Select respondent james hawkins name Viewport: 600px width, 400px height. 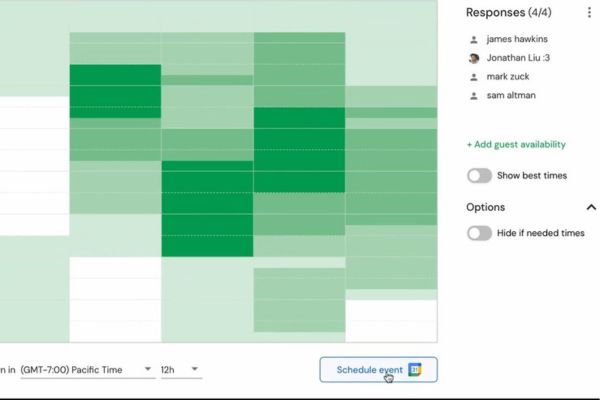click(x=517, y=39)
